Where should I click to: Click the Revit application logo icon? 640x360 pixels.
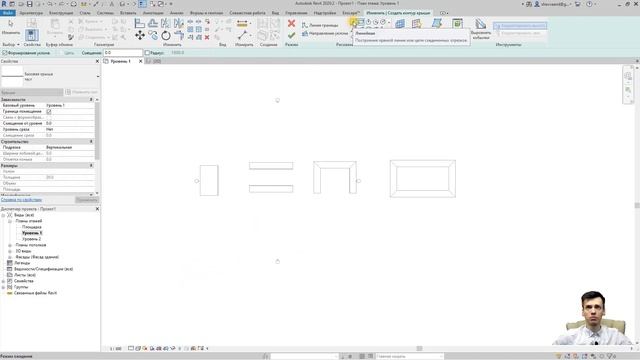[x=4, y=4]
